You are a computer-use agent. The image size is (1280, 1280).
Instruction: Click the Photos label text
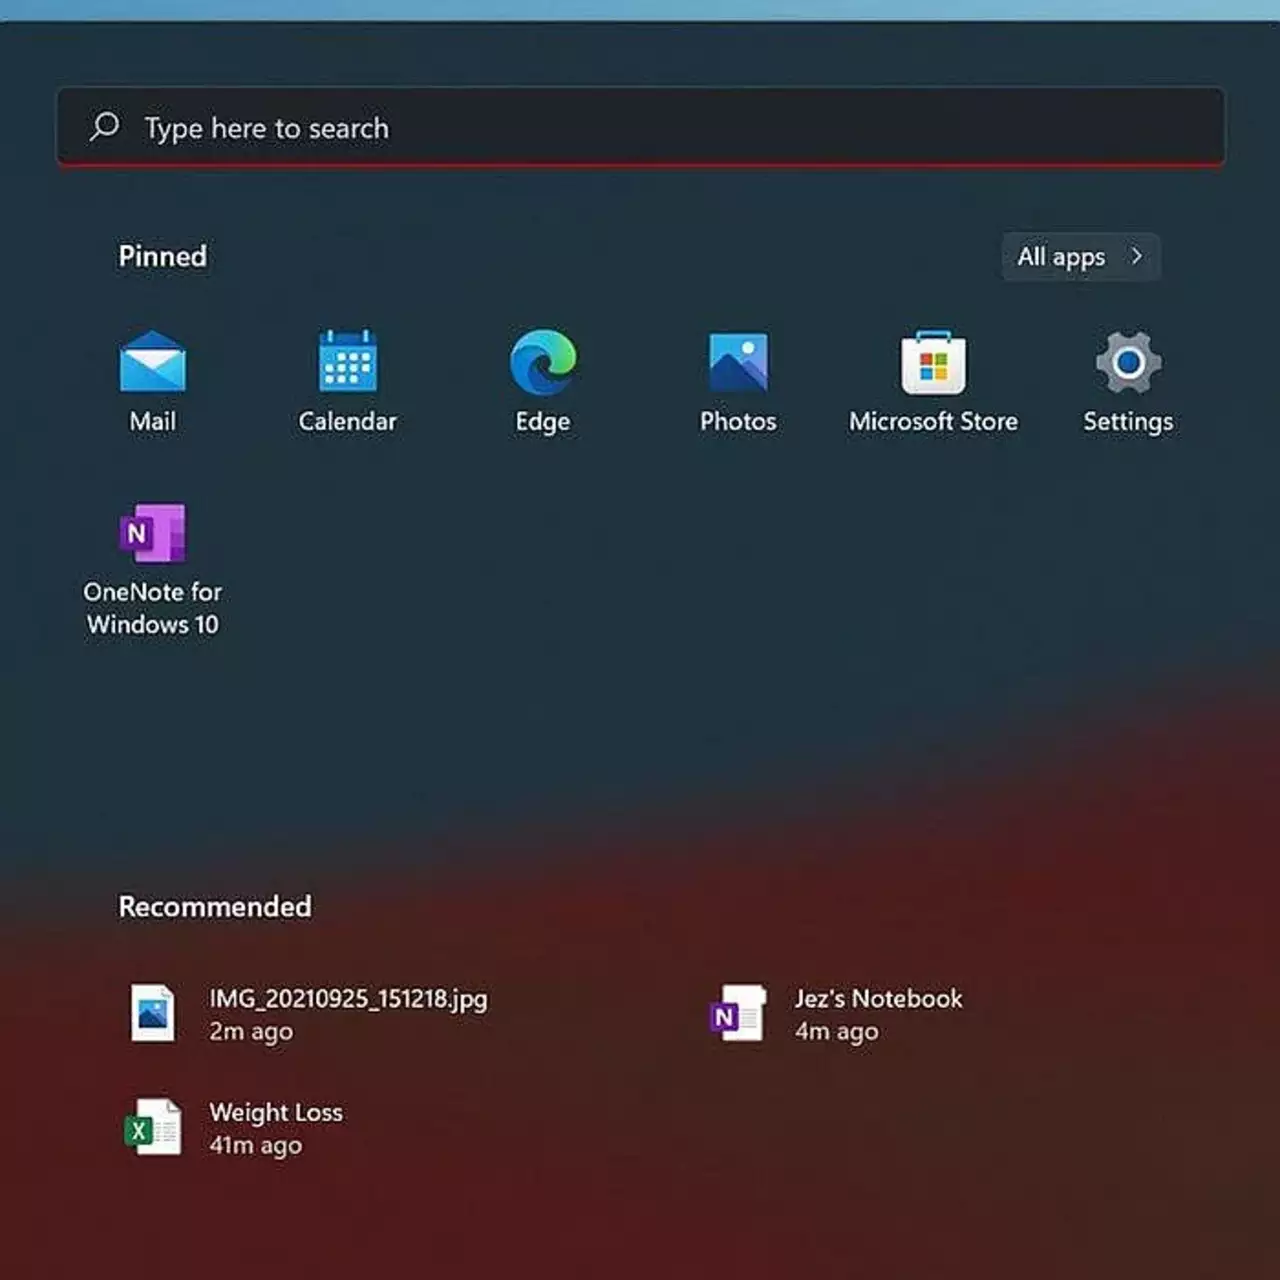point(738,421)
